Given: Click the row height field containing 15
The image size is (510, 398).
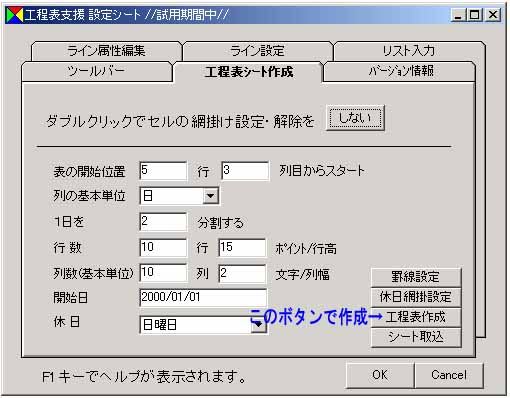Looking at the screenshot, I should tap(242, 248).
